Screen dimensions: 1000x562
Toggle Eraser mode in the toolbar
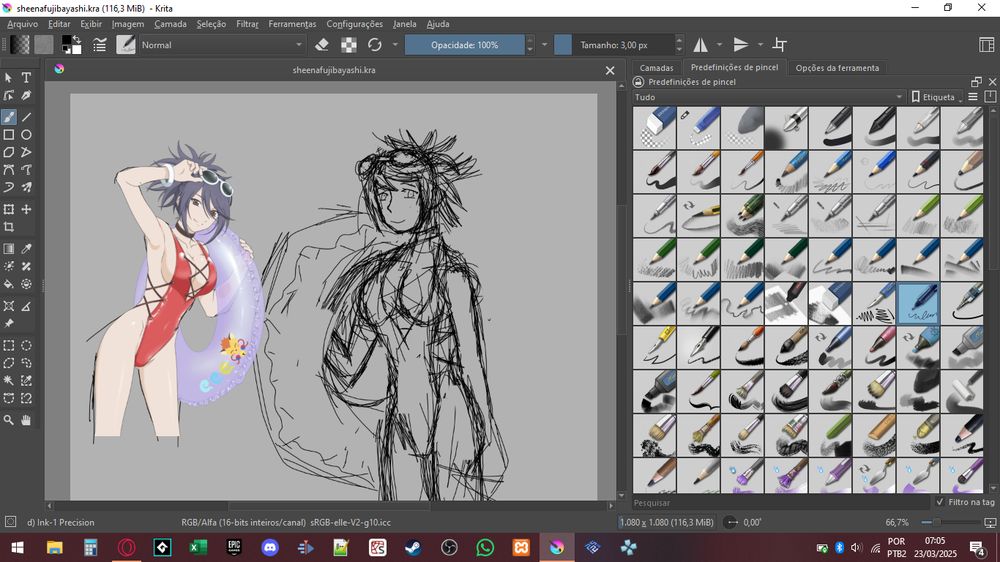(321, 45)
